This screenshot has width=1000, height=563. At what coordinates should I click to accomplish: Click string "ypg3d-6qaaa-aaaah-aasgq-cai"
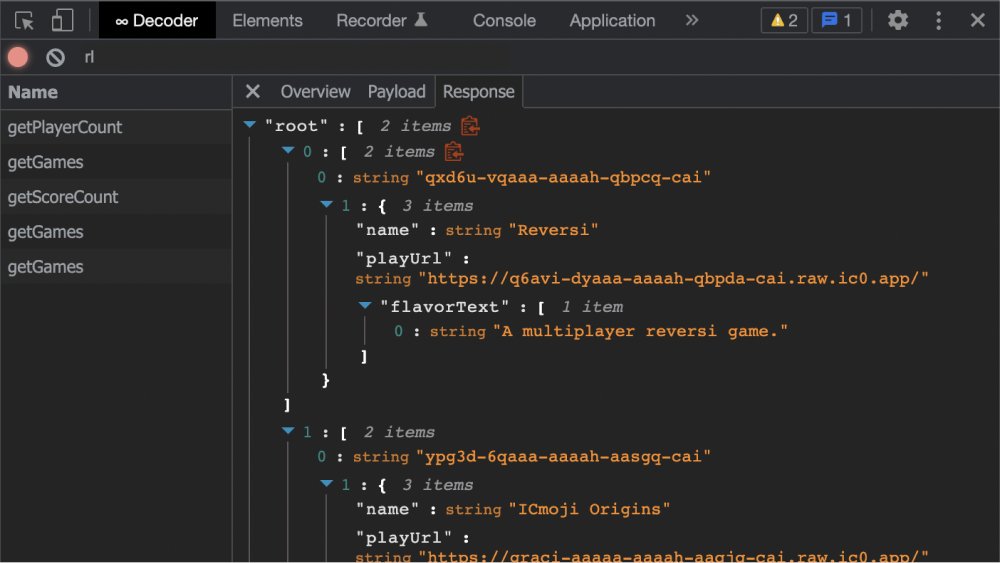click(x=563, y=457)
